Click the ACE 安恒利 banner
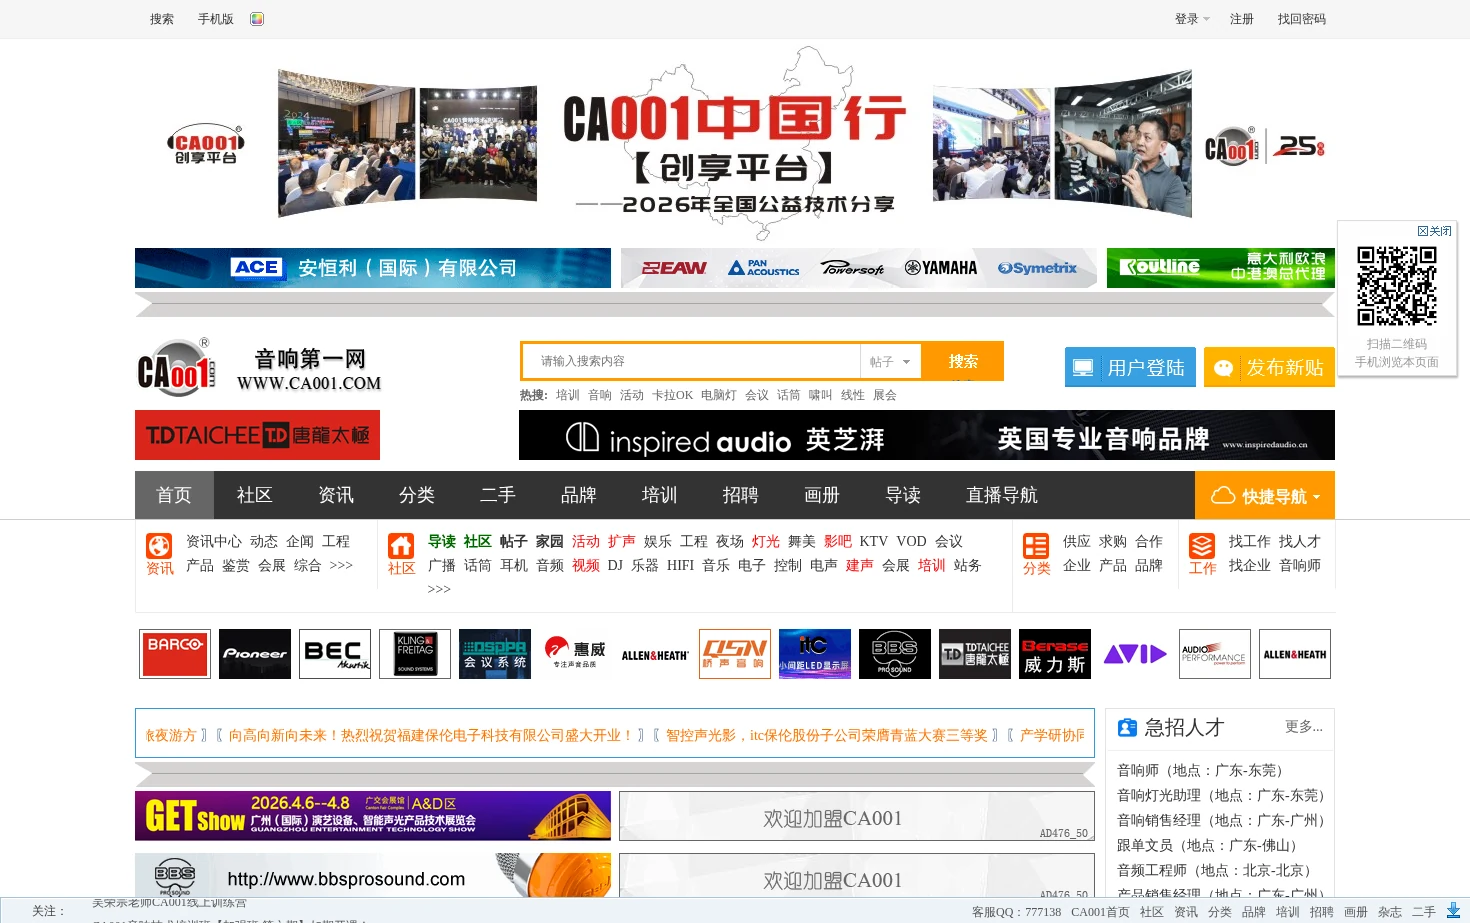This screenshot has height=923, width=1470. 373,268
